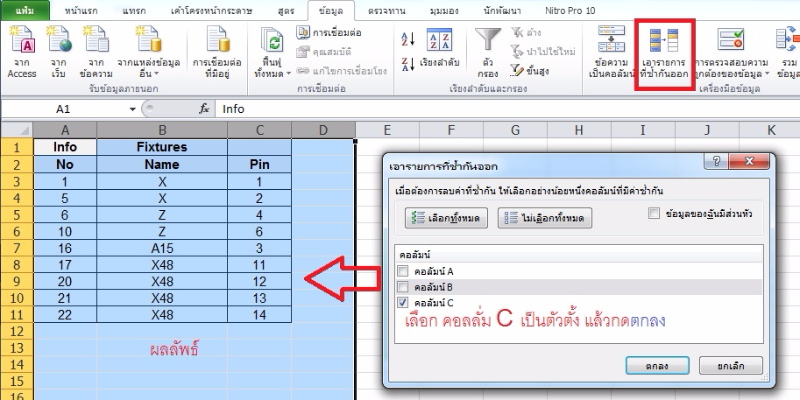This screenshot has width=800, height=400.
Task: Select row 7 header
Action: (x=17, y=248)
